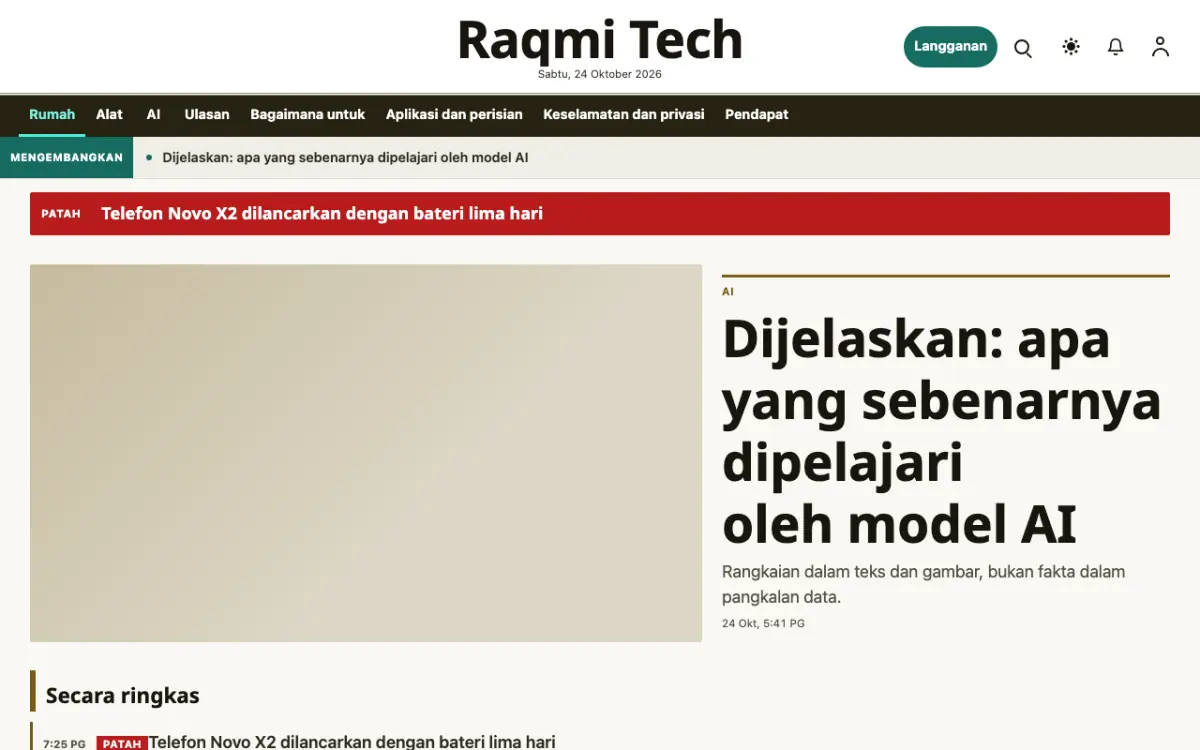
Task: Click the timestamp 24 Okt, 5:41 PG
Action: pyautogui.click(x=763, y=624)
